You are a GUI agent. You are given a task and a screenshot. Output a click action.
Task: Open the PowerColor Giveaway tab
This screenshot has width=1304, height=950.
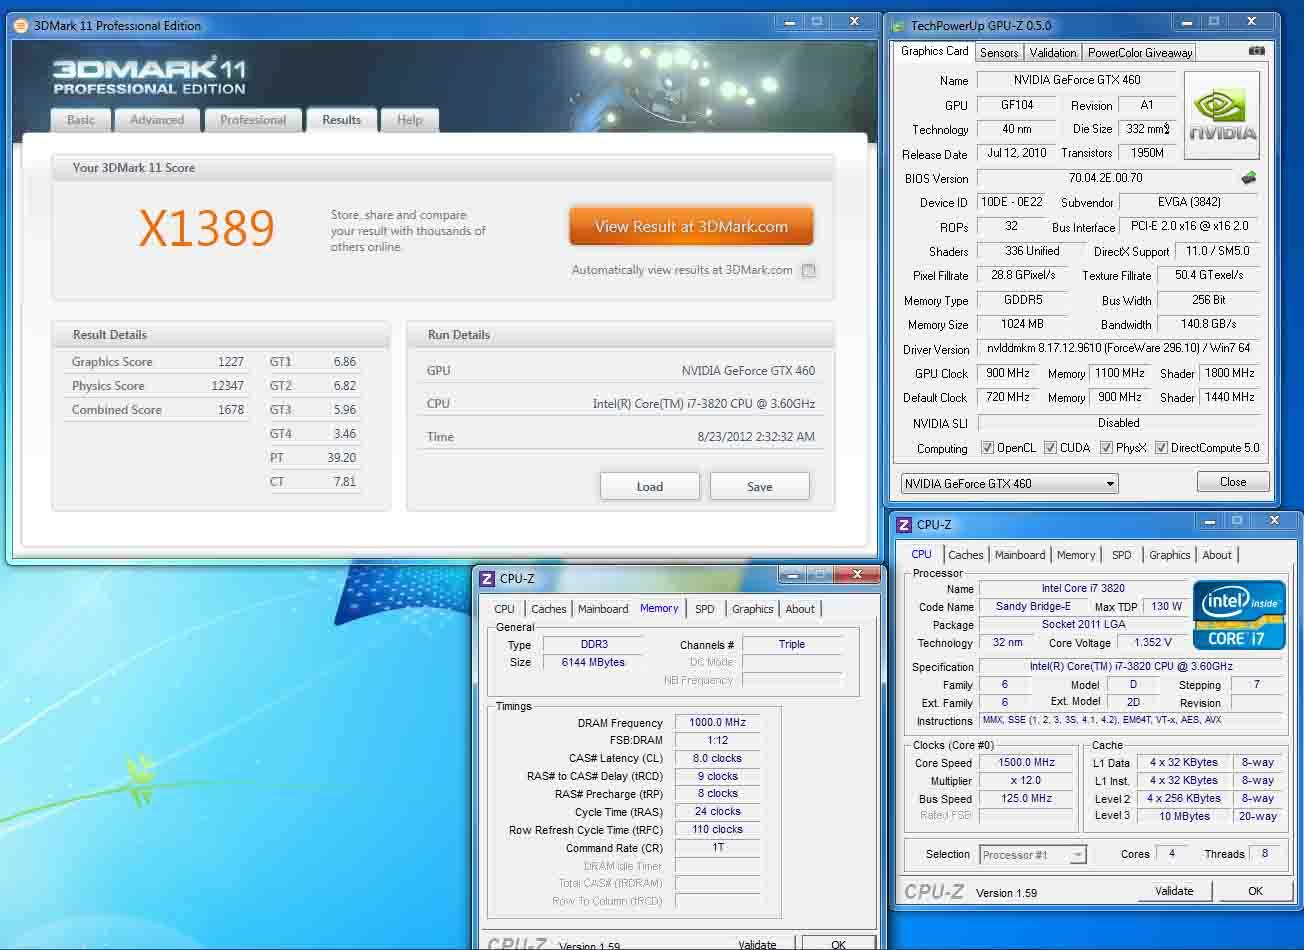click(x=1140, y=53)
